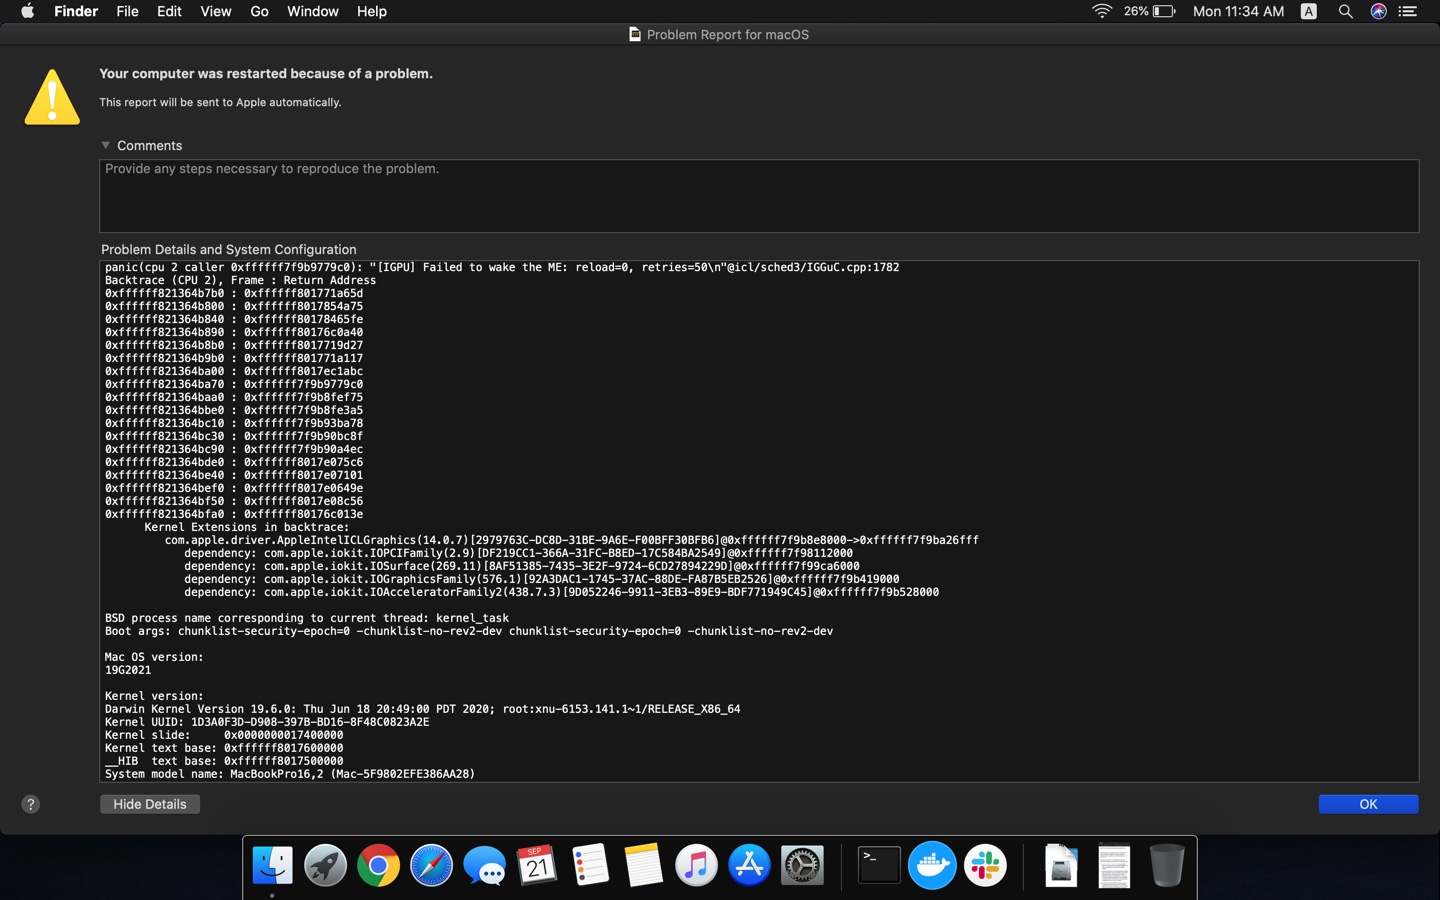Click Hide Details to collapse the report
The width and height of the screenshot is (1440, 900).
coord(149,804)
